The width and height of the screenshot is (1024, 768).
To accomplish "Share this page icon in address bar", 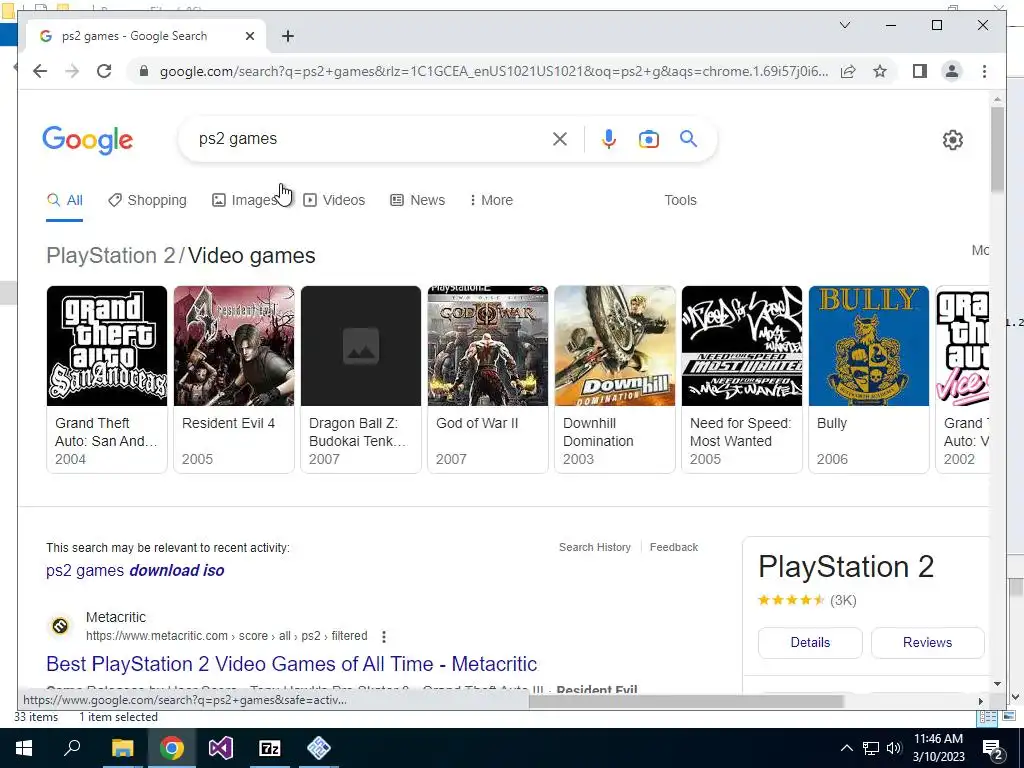I will point(848,71).
